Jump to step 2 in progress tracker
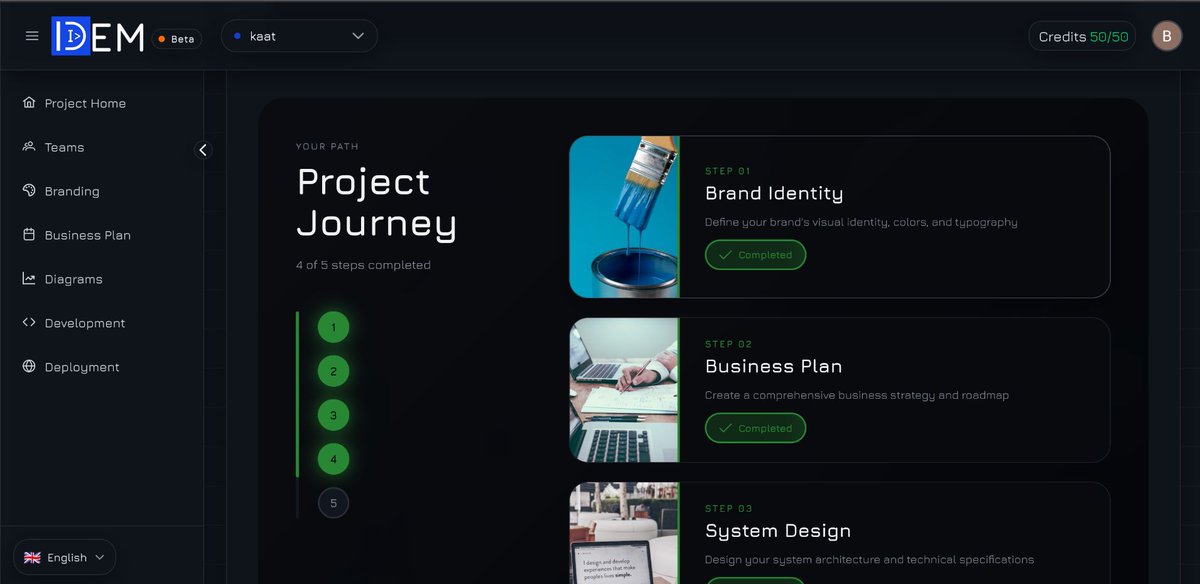1200x584 pixels. pos(333,371)
